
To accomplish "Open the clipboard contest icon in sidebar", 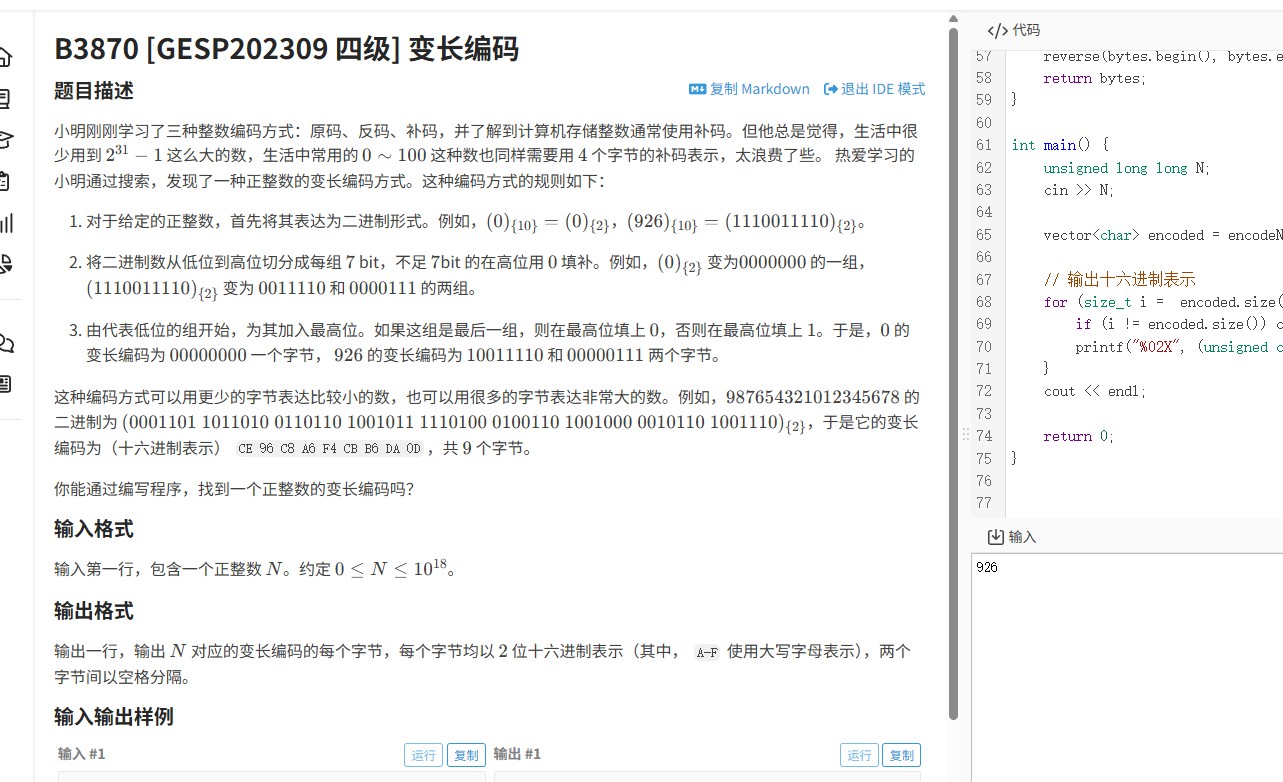I will pyautogui.click(x=5, y=181).
